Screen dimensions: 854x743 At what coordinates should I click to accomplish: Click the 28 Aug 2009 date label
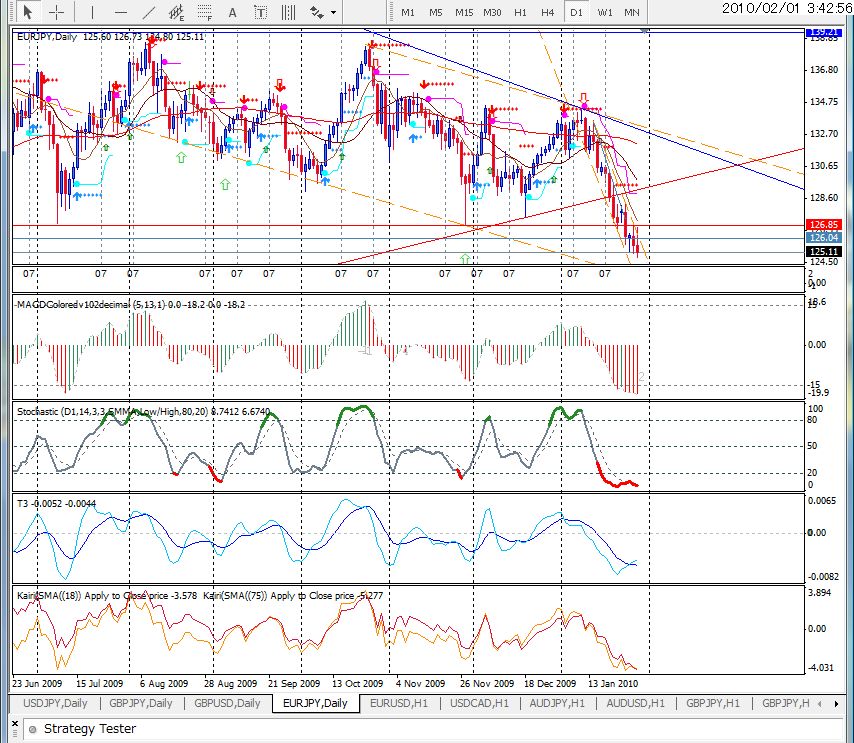230,683
